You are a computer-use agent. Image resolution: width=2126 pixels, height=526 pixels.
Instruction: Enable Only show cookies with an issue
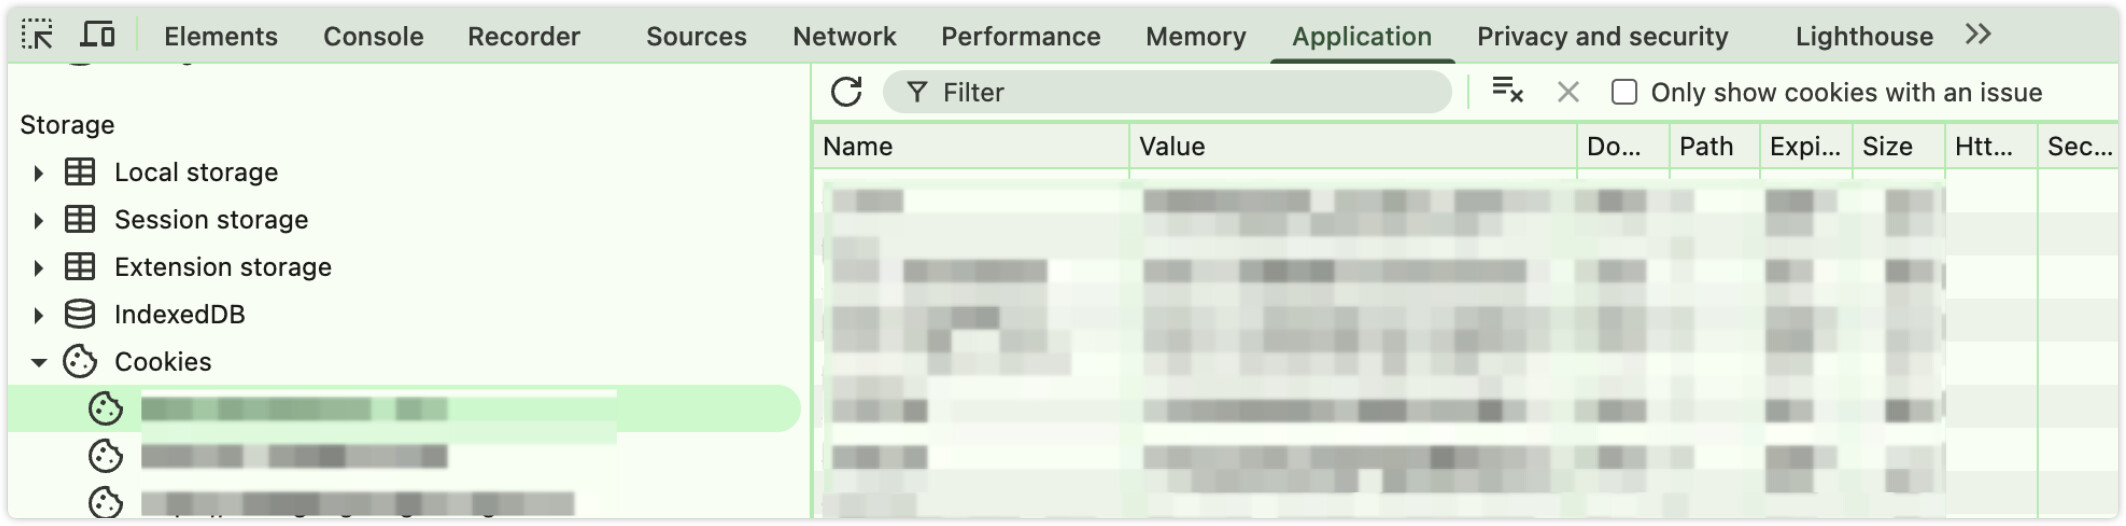1624,92
